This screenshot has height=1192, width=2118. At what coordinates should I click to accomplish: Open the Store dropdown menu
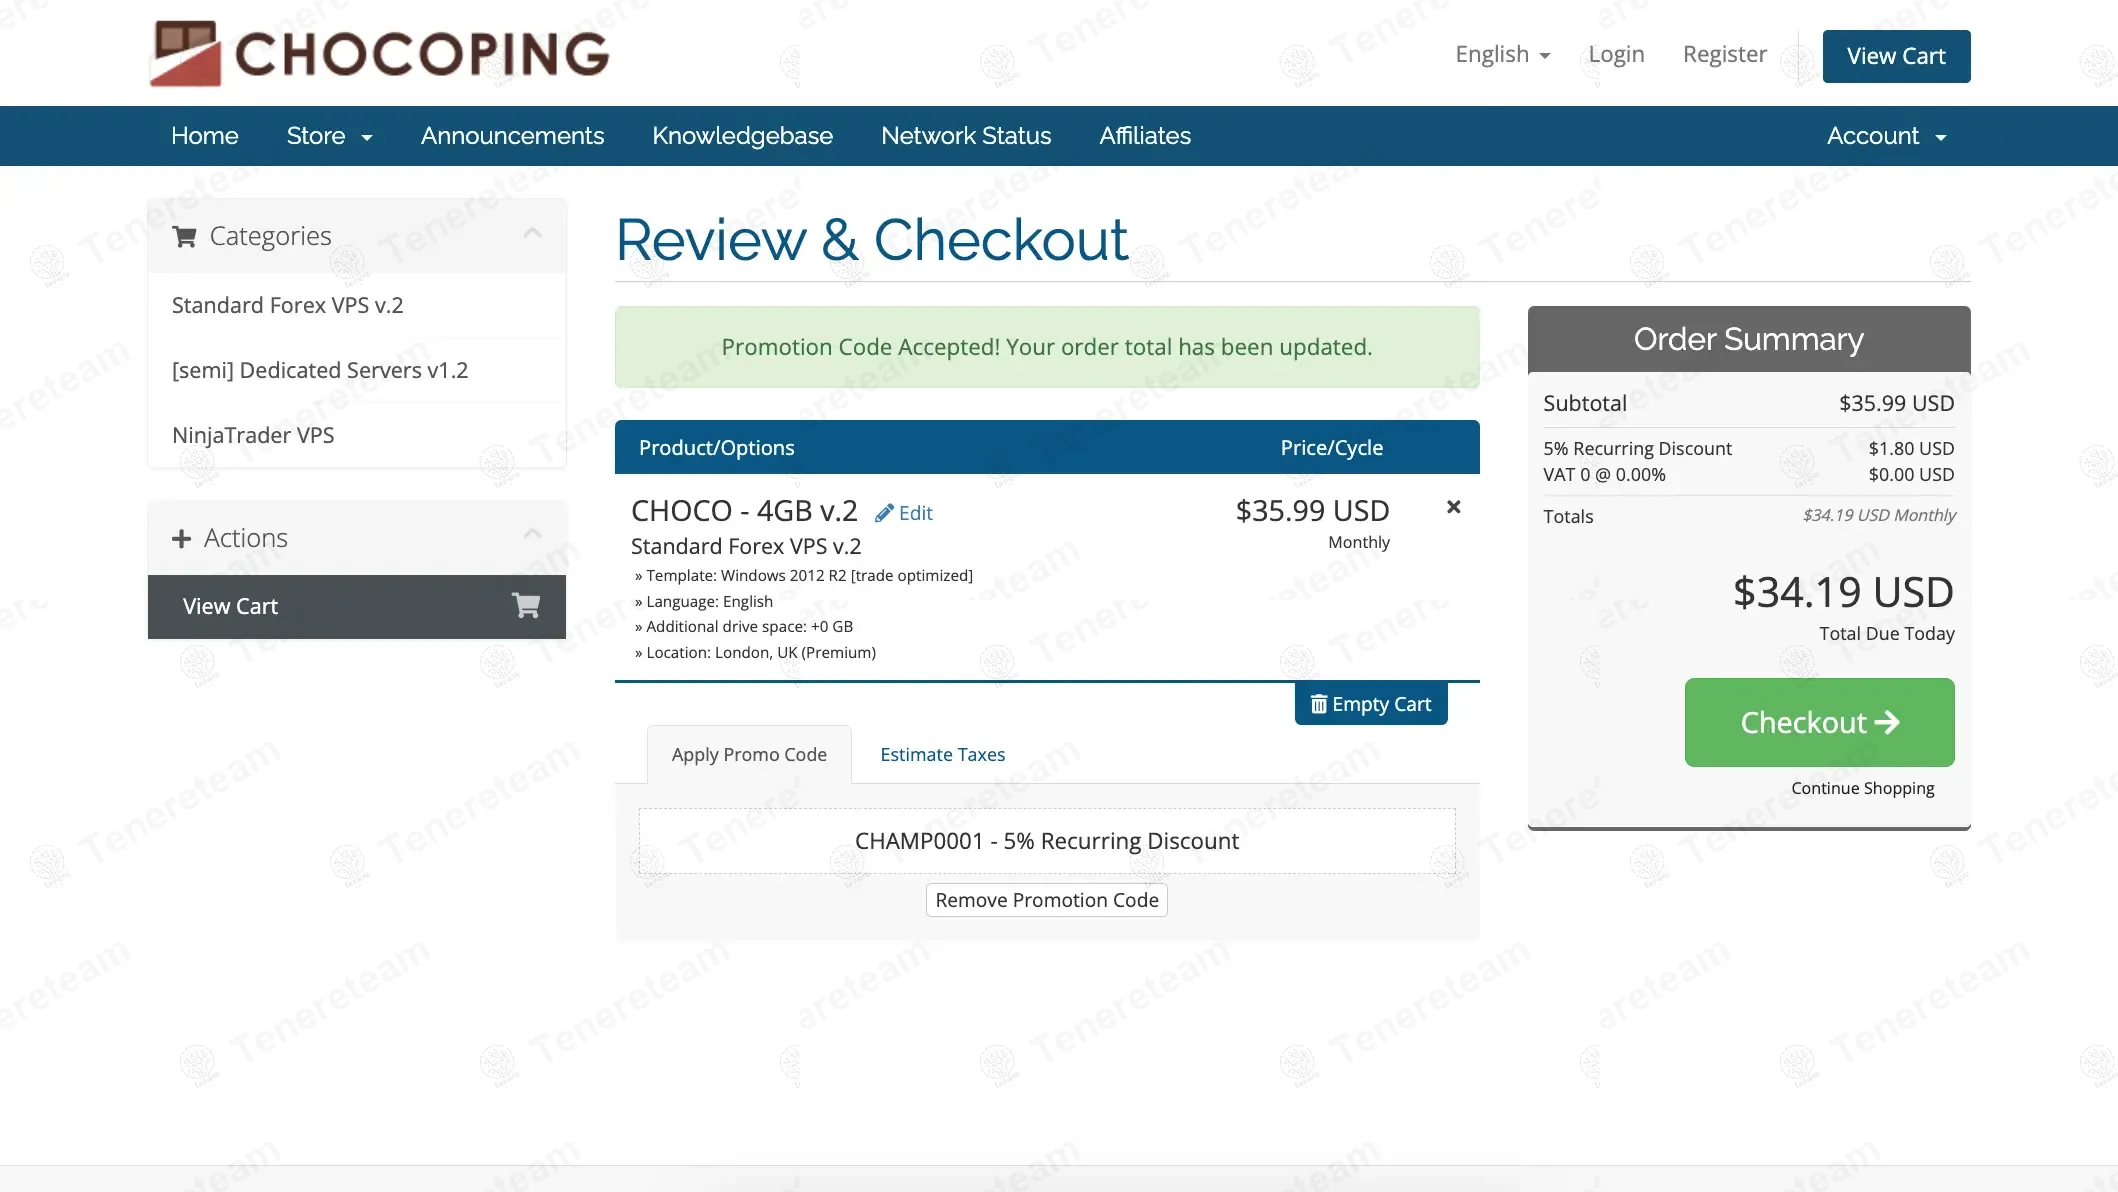tap(328, 136)
